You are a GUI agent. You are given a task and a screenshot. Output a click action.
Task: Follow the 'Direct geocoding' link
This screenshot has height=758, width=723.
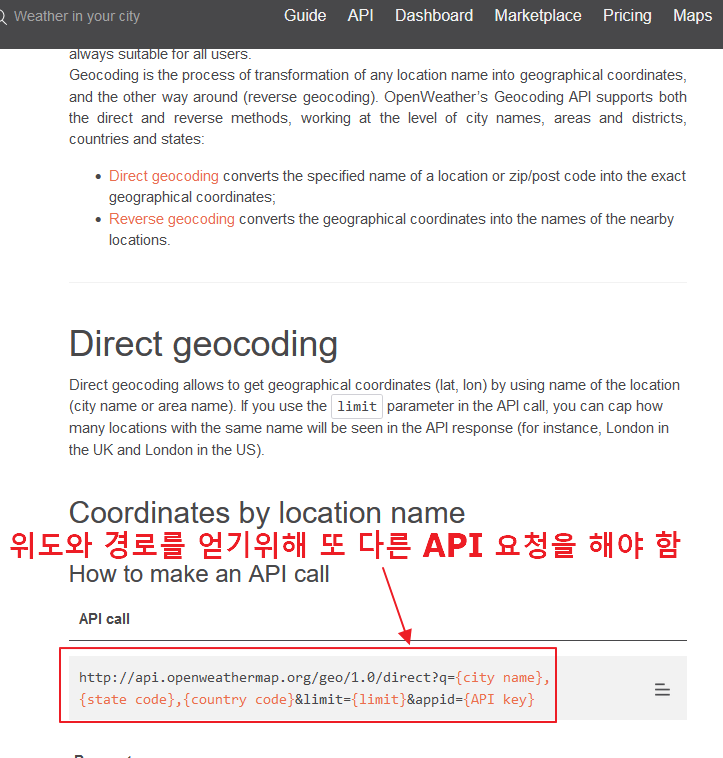tap(164, 176)
